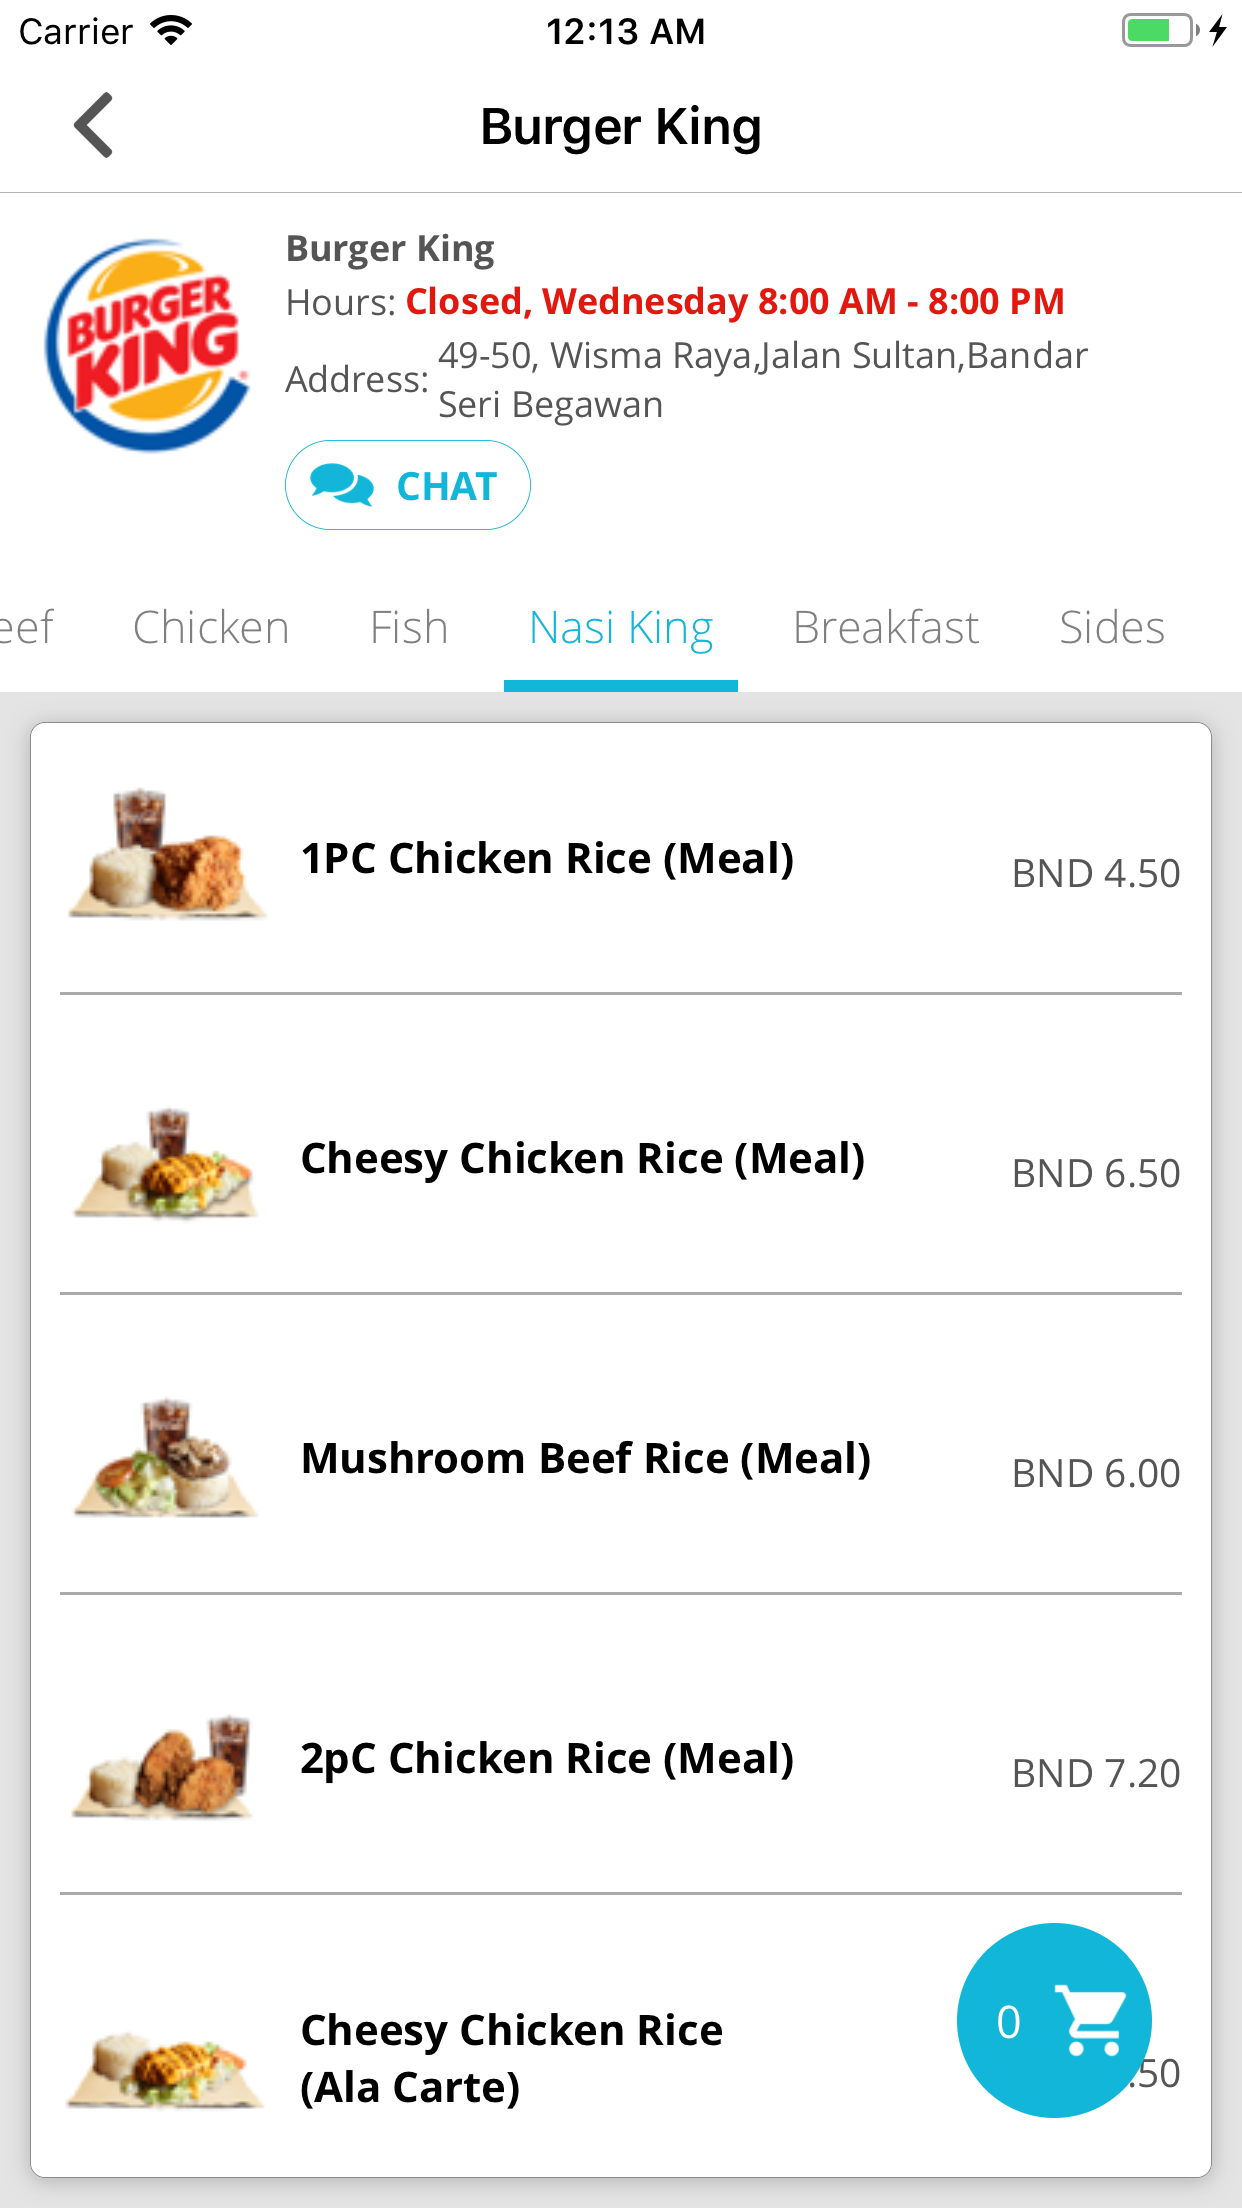Select 1PC Chicken Rice (Meal) item
Viewport: 1242px width, 2208px height.
tap(547, 859)
